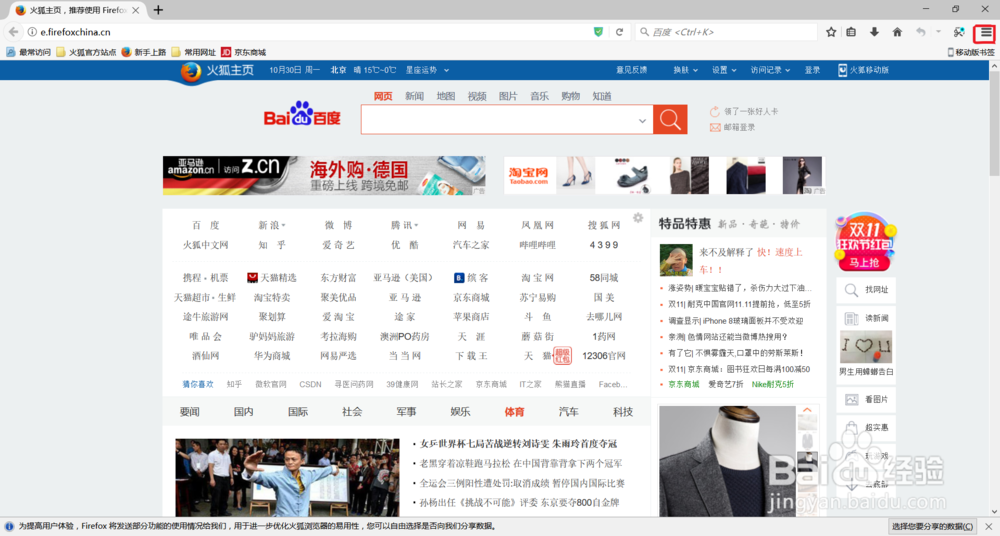1000x536 pixels.
Task: Open 移动版书签 folder
Action: pos(971,52)
